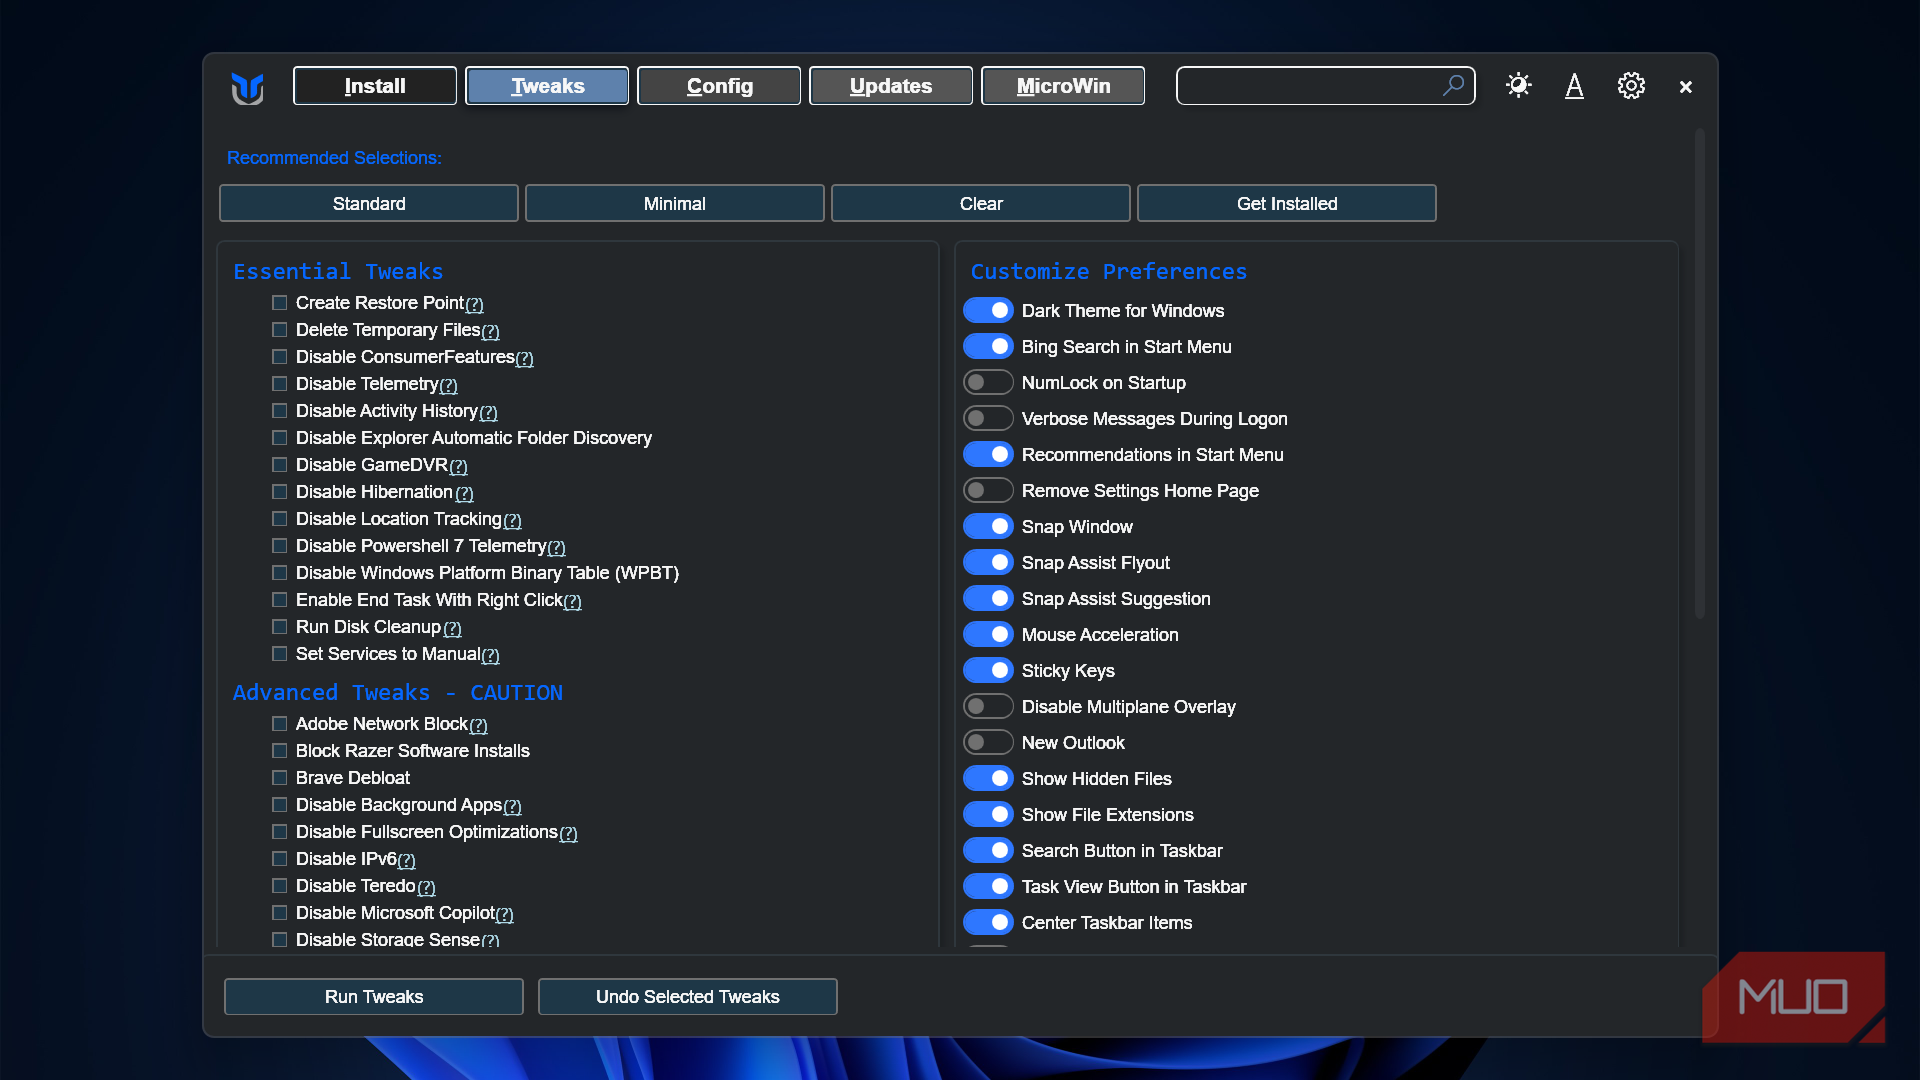Turn off Dark Theme for Windows toggle
The width and height of the screenshot is (1920, 1080).
(988, 311)
